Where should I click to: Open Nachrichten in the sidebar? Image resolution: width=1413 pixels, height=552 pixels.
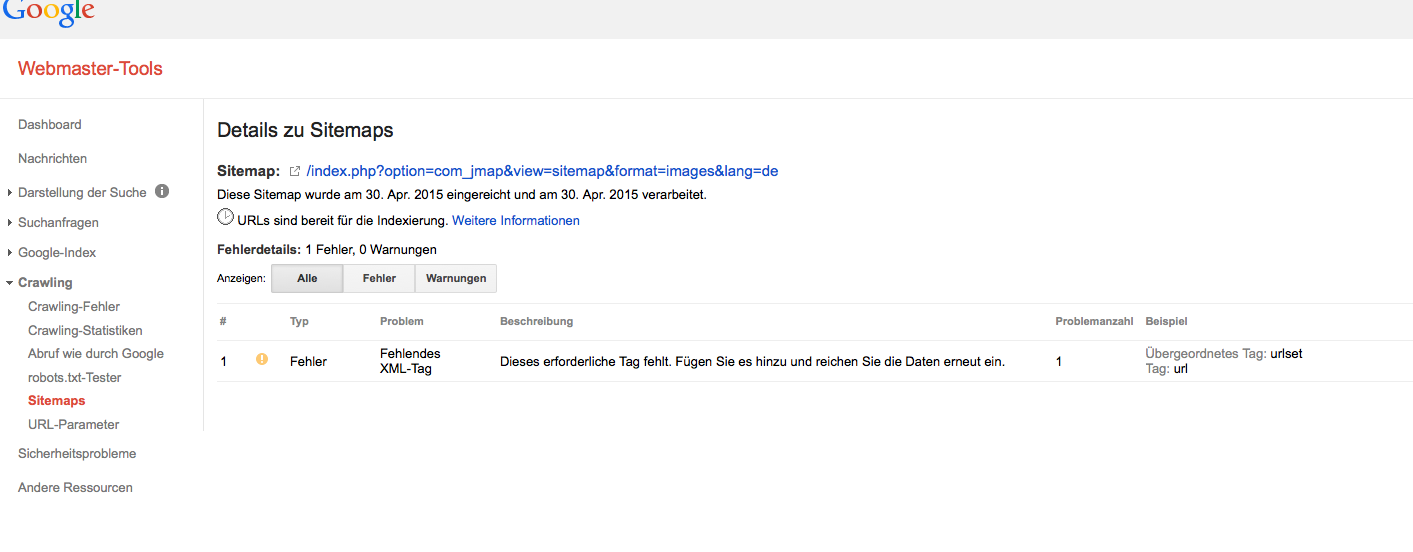click(52, 159)
